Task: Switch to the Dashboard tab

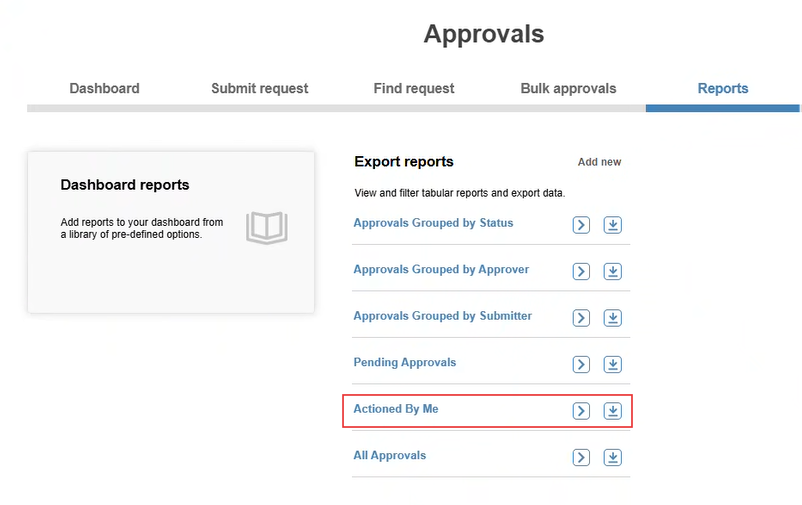Action: point(104,89)
